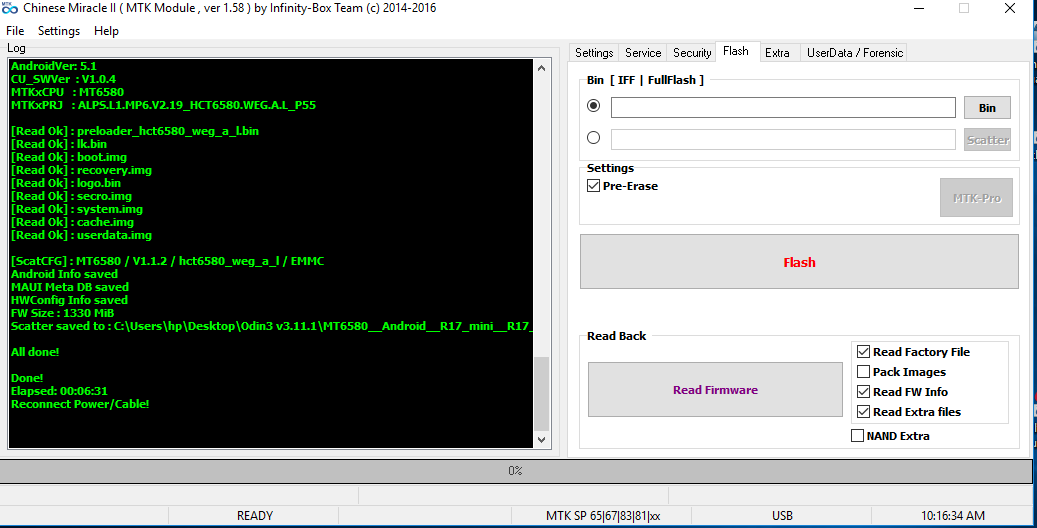Click the Infinity-Box app icon in title bar
This screenshot has height=528, width=1037.
(x=10, y=9)
